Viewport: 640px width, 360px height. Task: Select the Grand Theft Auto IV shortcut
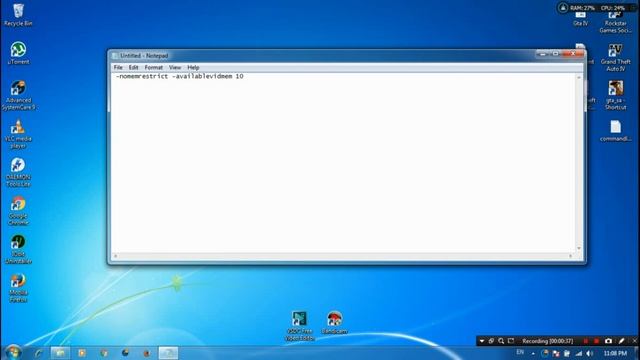pos(616,57)
